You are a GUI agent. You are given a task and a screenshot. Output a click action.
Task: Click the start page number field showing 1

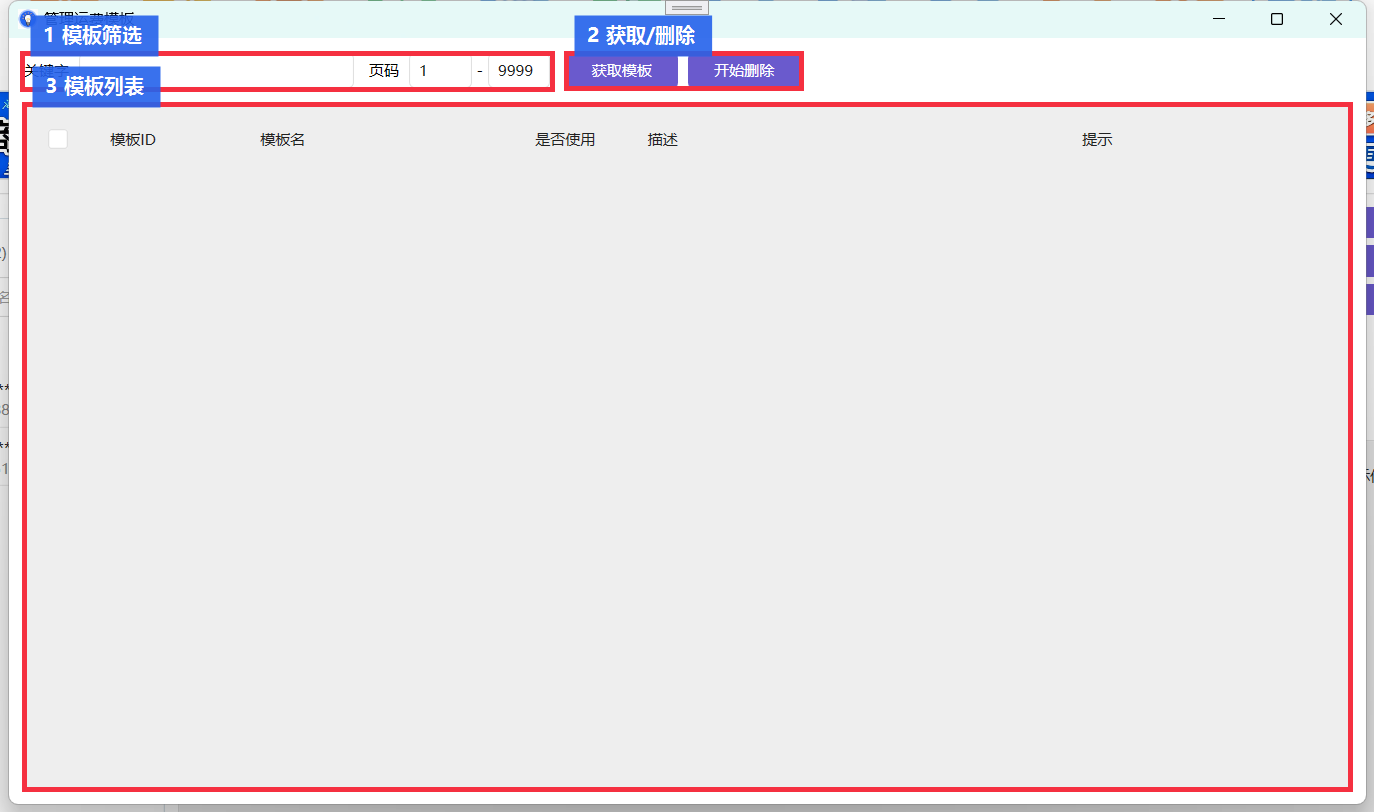coord(440,71)
